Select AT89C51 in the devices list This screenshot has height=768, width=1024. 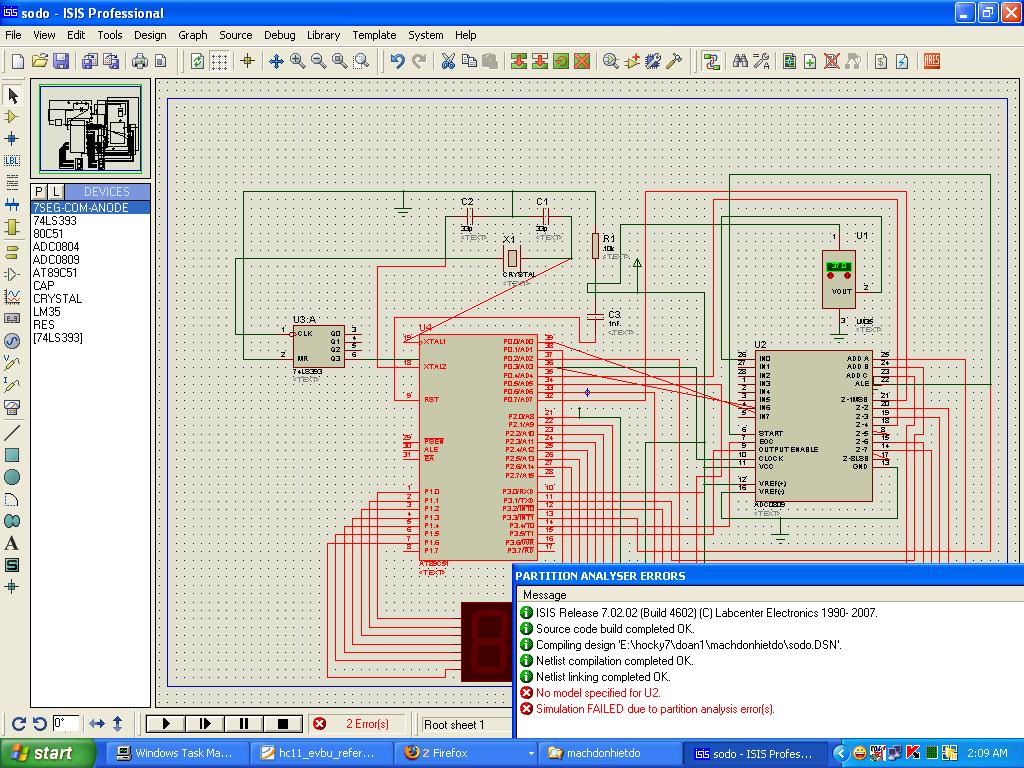point(55,273)
